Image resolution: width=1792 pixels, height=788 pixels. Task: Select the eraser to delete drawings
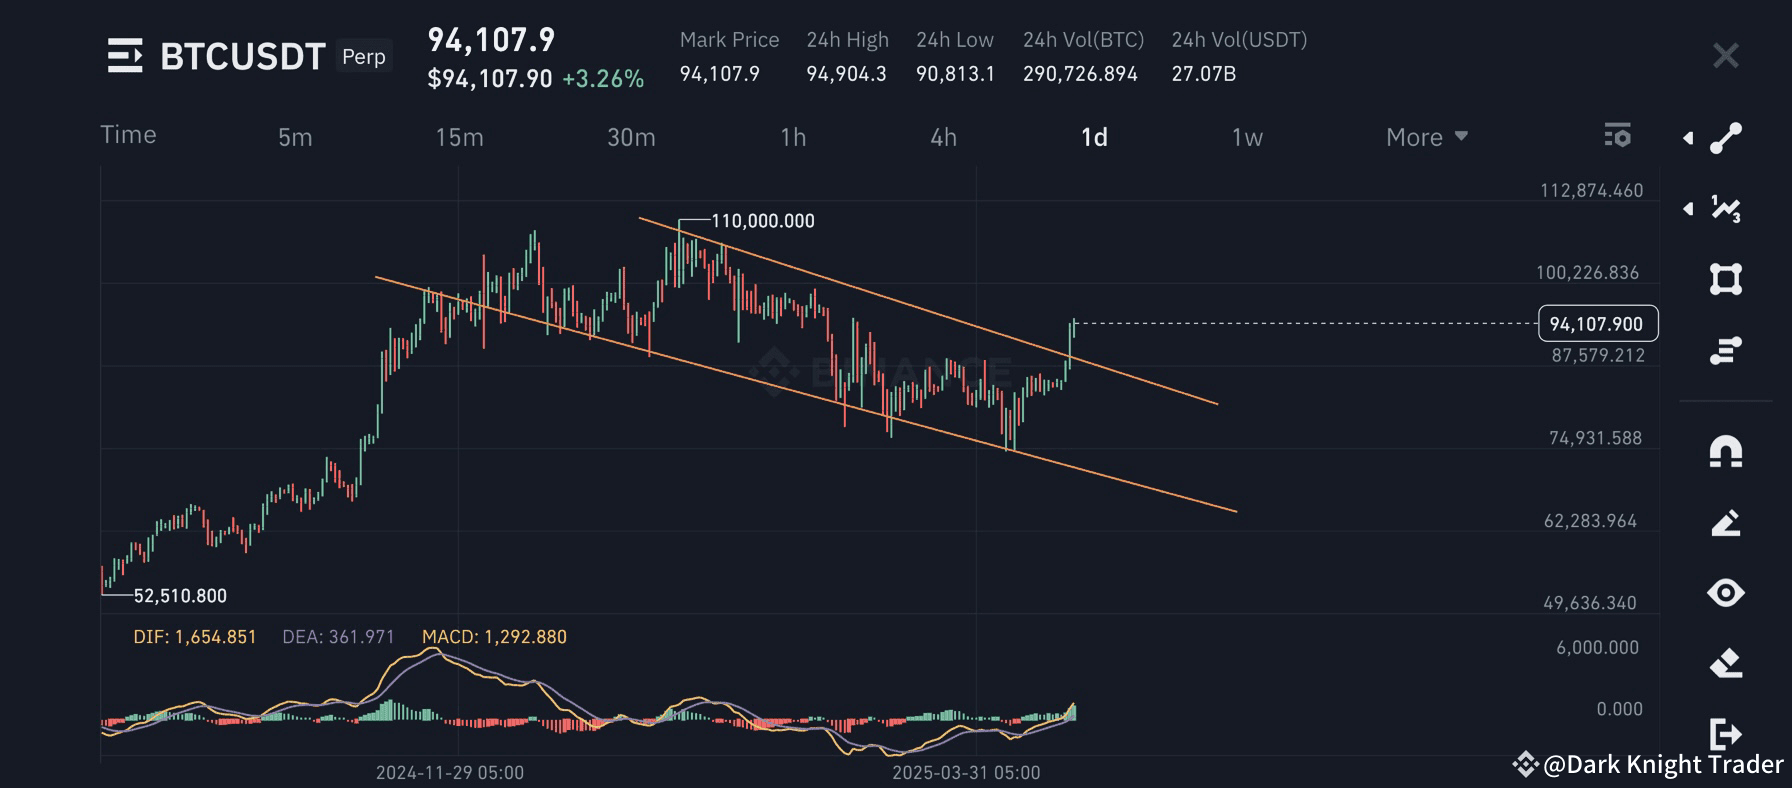1726,663
